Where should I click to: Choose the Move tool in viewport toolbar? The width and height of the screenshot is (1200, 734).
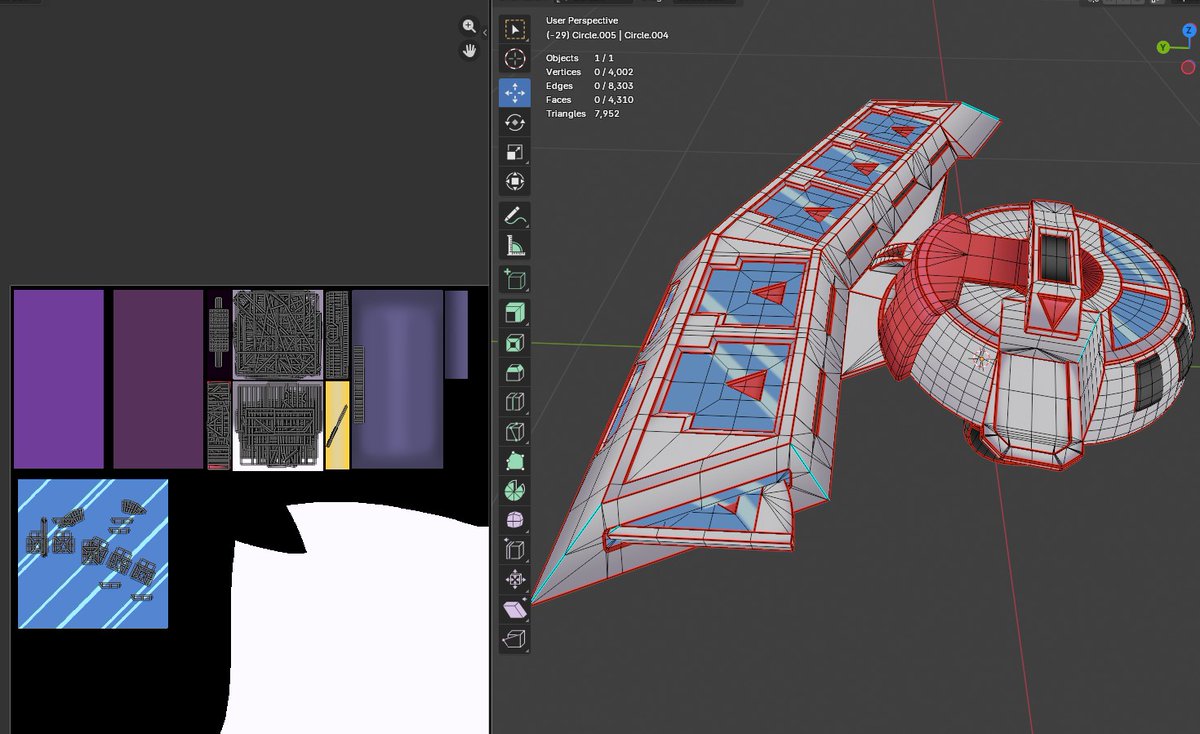tap(514, 93)
